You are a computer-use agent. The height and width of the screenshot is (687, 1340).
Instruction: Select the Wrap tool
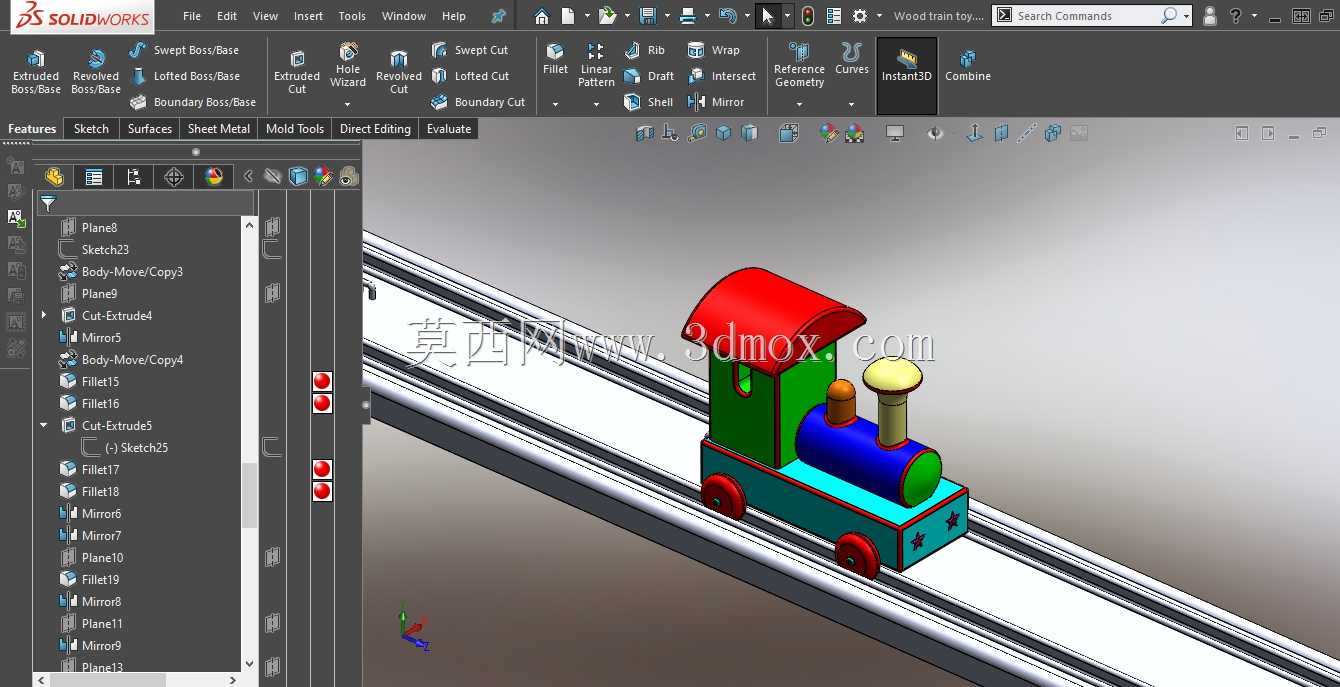[x=714, y=50]
